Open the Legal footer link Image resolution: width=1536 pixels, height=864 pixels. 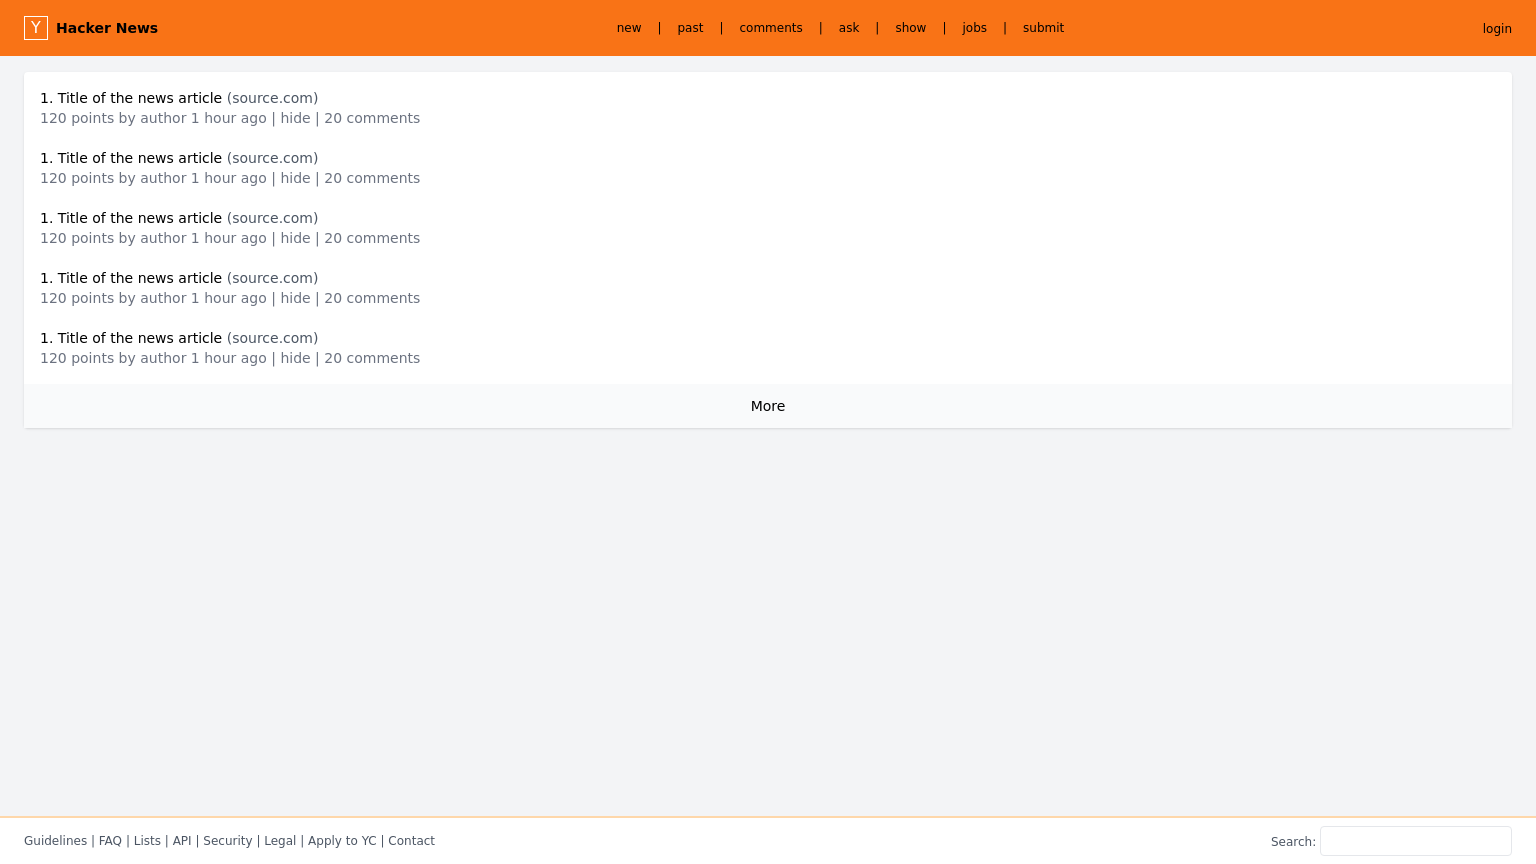pyautogui.click(x=280, y=841)
